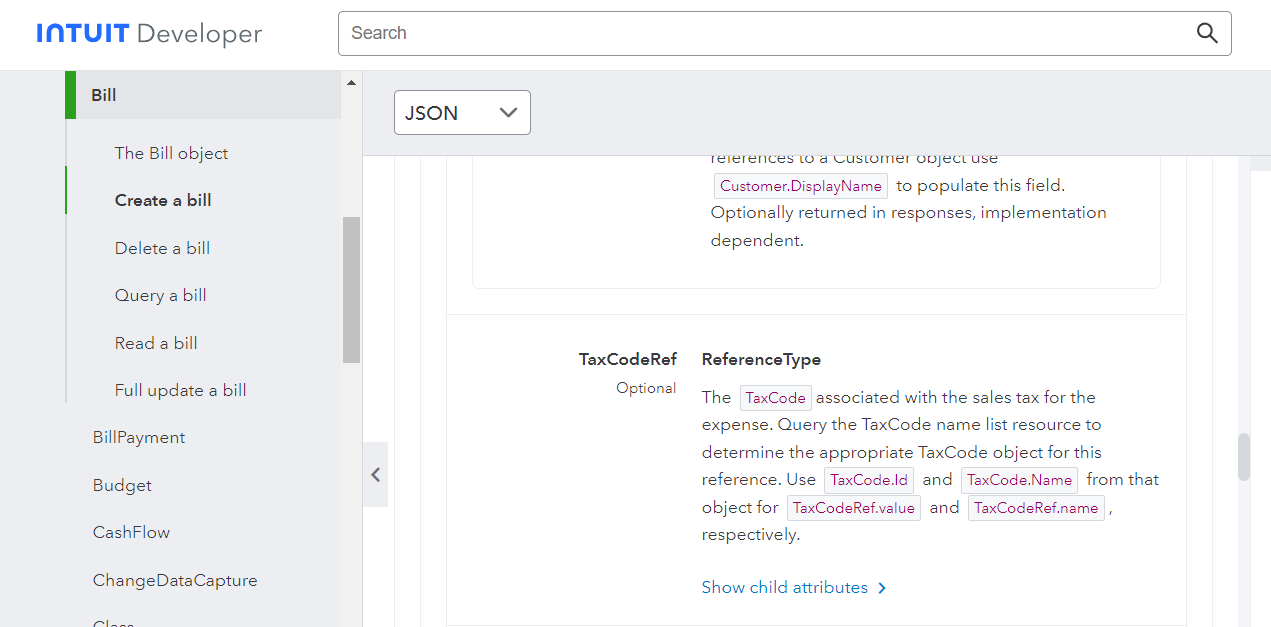This screenshot has width=1271, height=627.
Task: Click the Customer.DisplayName code tag
Action: (x=801, y=186)
